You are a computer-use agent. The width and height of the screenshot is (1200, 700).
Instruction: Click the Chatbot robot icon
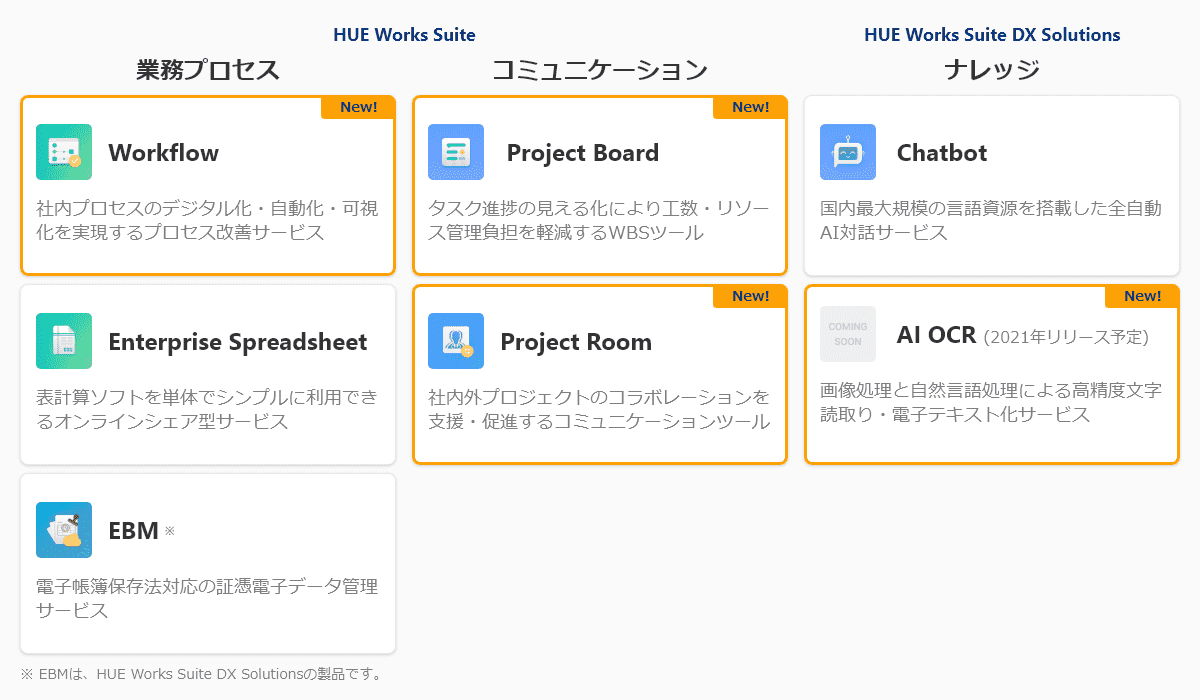848,152
